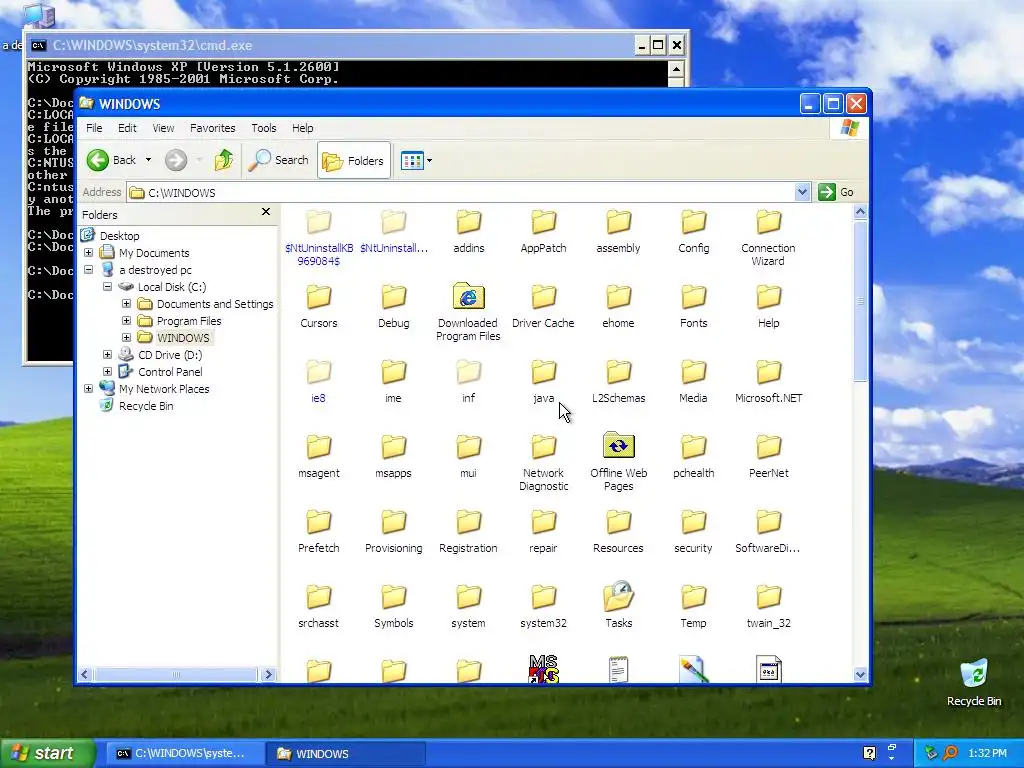Image resolution: width=1024 pixels, height=768 pixels.
Task: Click the Back arrow icon
Action: click(98, 160)
